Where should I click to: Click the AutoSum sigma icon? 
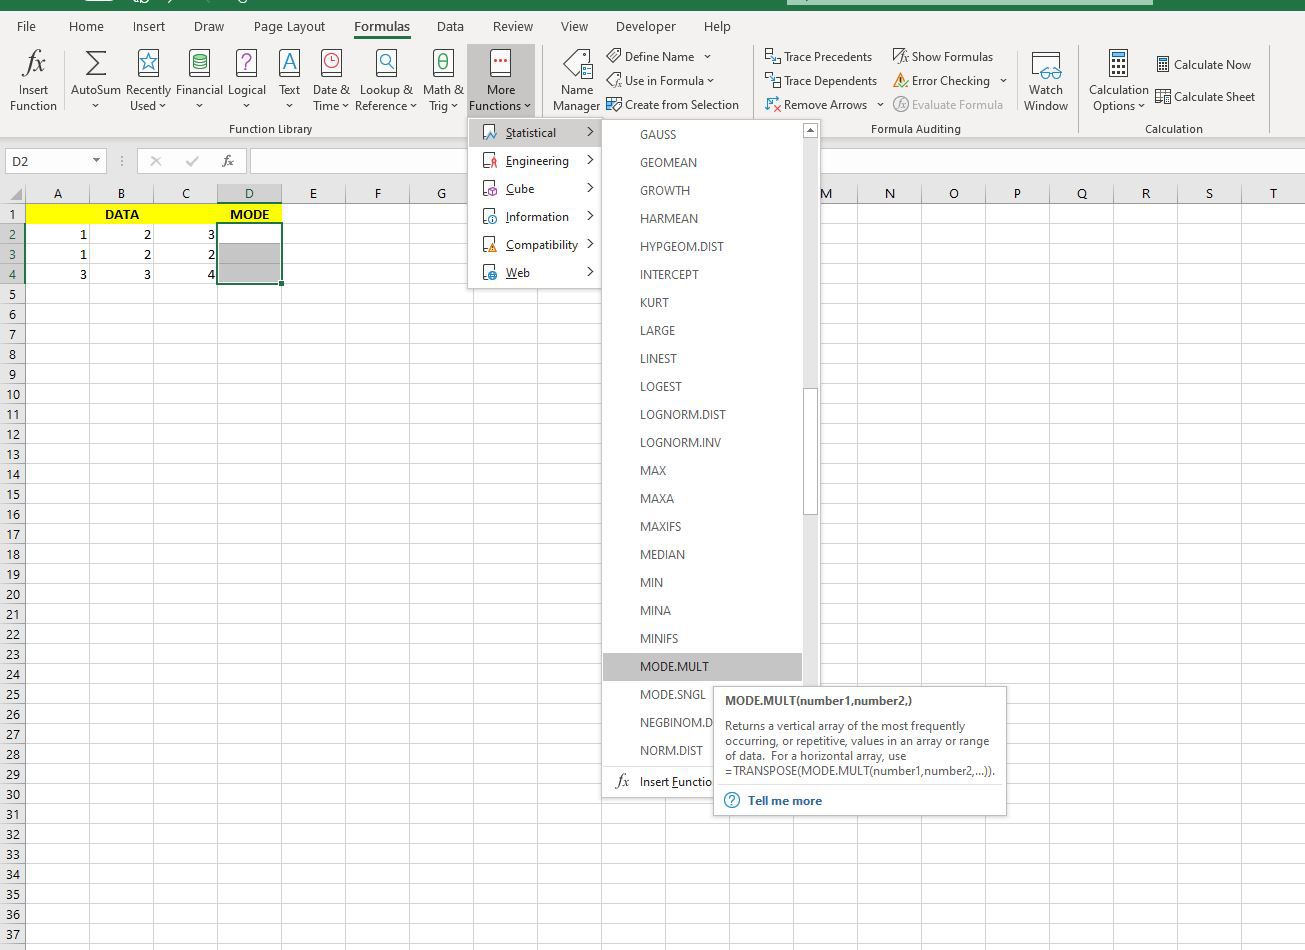[95, 64]
